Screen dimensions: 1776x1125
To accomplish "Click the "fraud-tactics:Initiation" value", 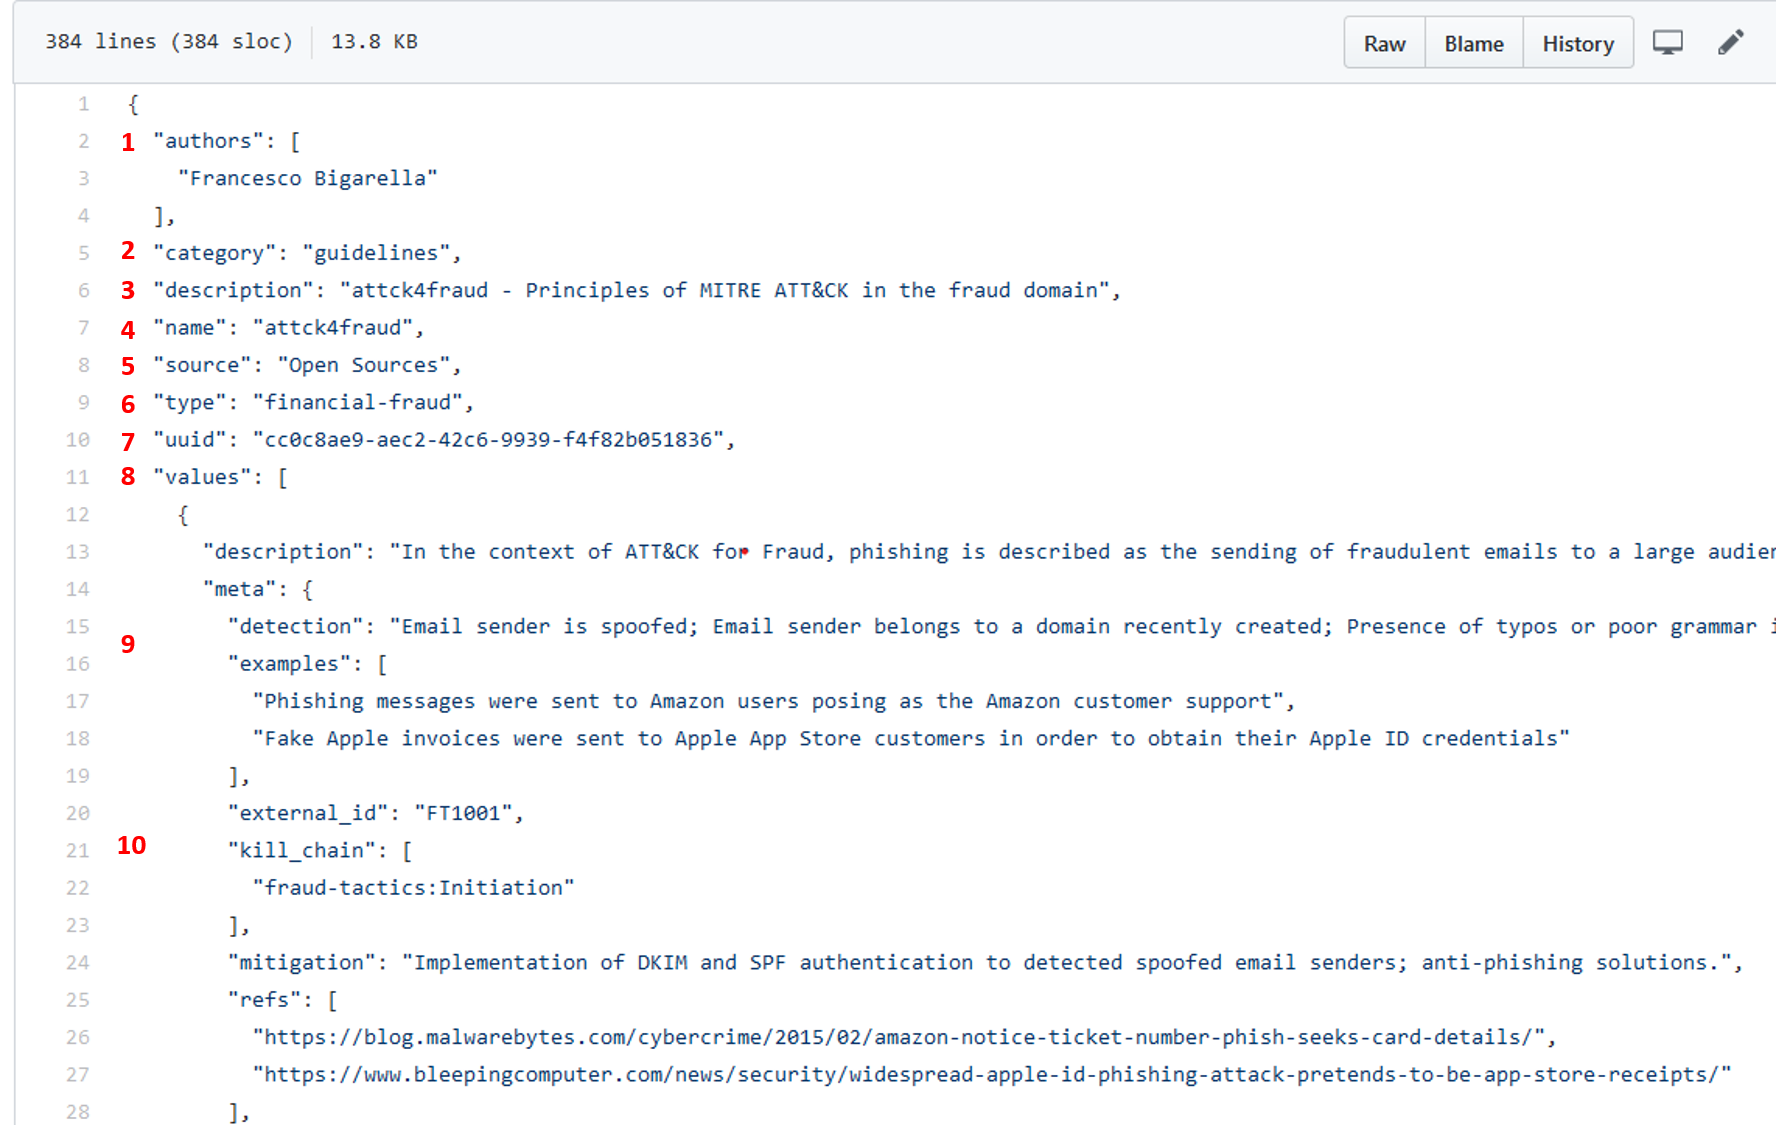I will [x=414, y=888].
